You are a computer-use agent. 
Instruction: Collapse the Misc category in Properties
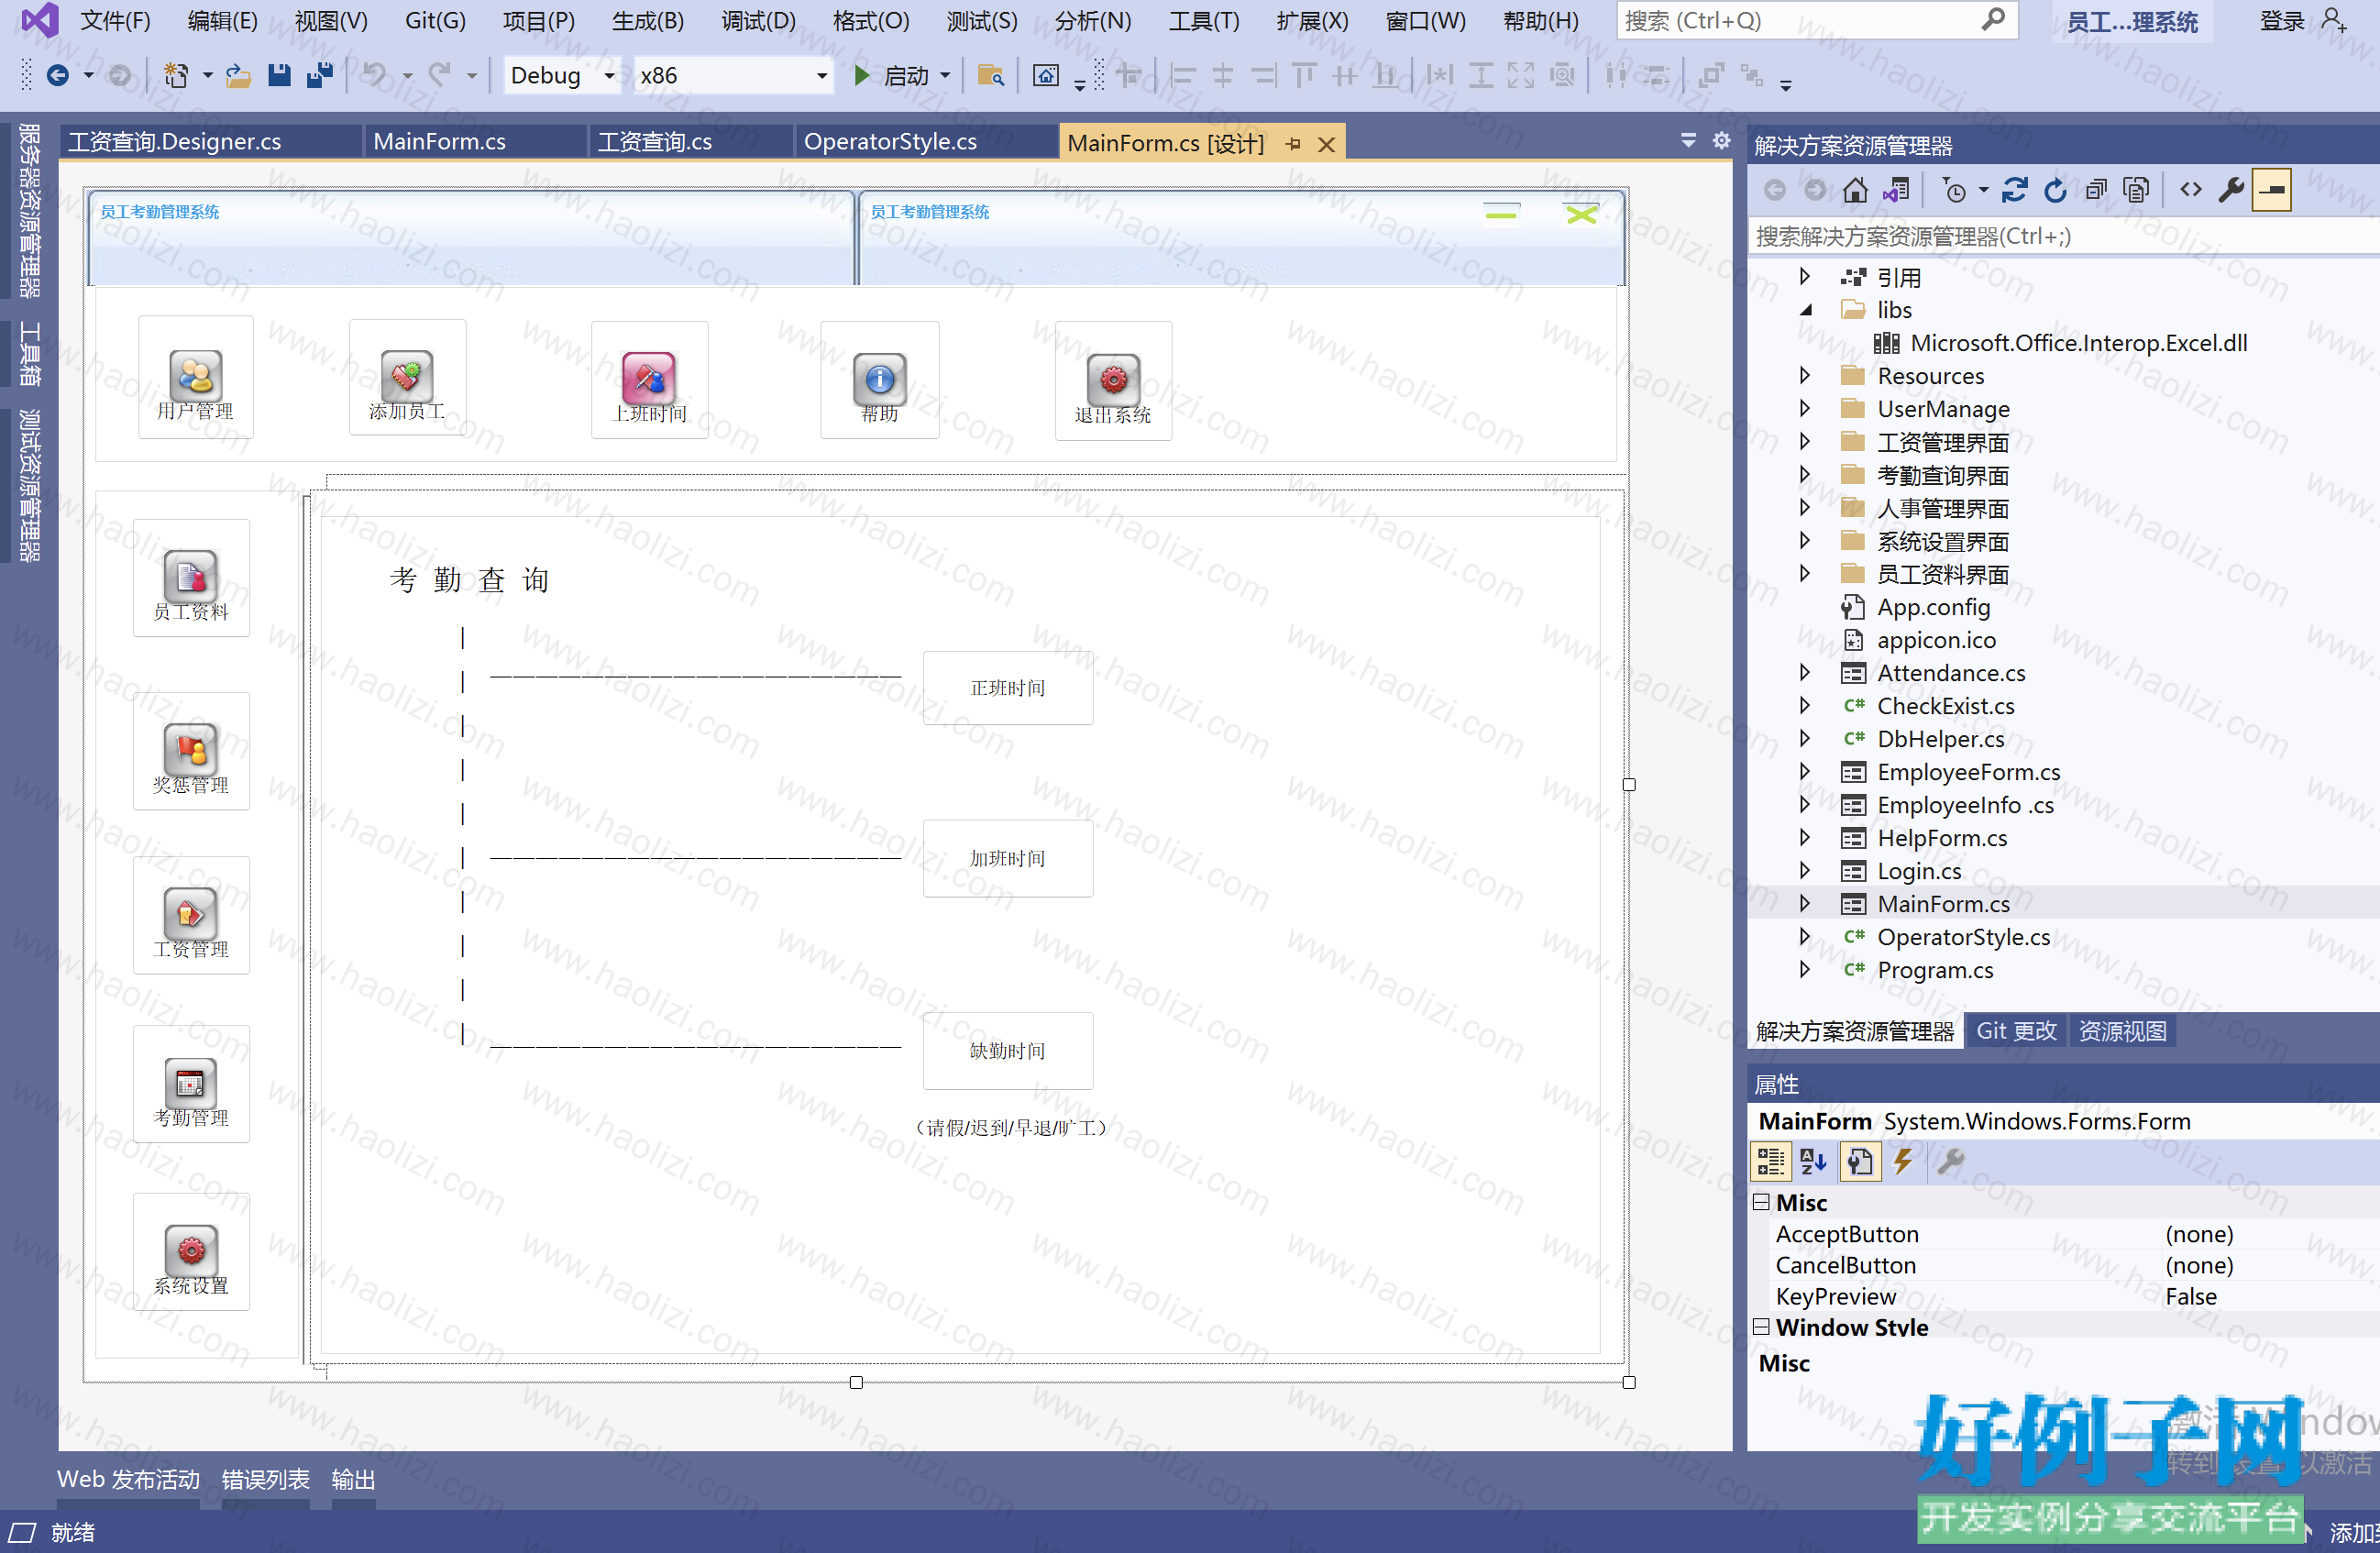point(1762,1202)
